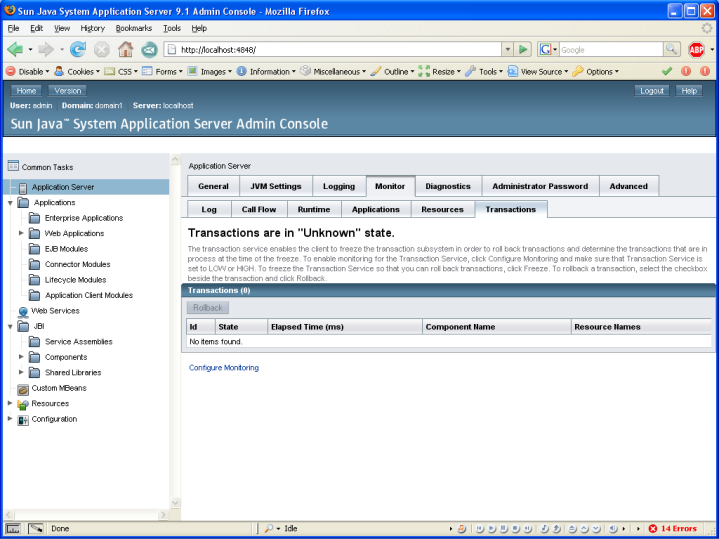This screenshot has width=719, height=539.
Task: Open the Call Flow sub-tab
Action: (259, 210)
